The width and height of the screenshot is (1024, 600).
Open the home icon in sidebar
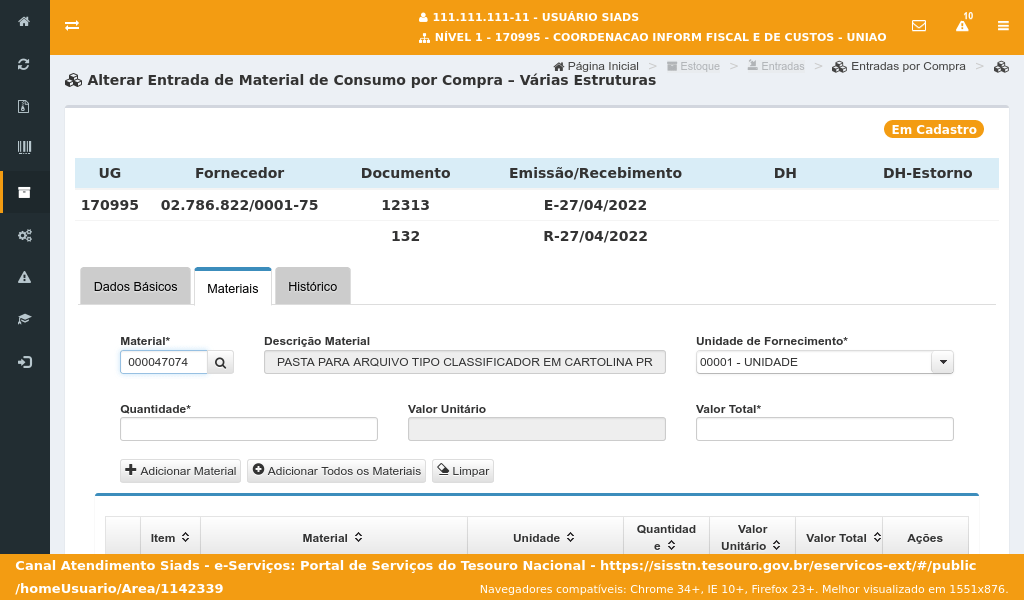coord(24,22)
